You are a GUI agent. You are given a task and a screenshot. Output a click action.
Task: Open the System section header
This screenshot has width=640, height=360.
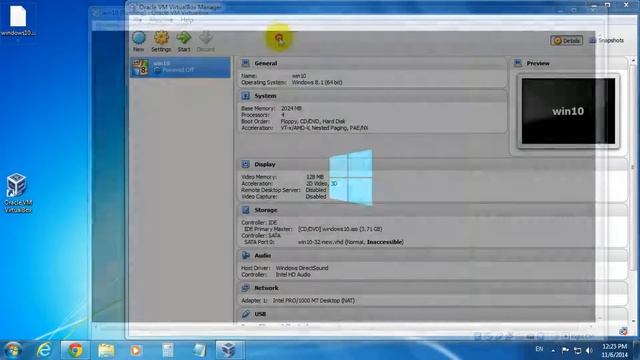pyautogui.click(x=265, y=96)
